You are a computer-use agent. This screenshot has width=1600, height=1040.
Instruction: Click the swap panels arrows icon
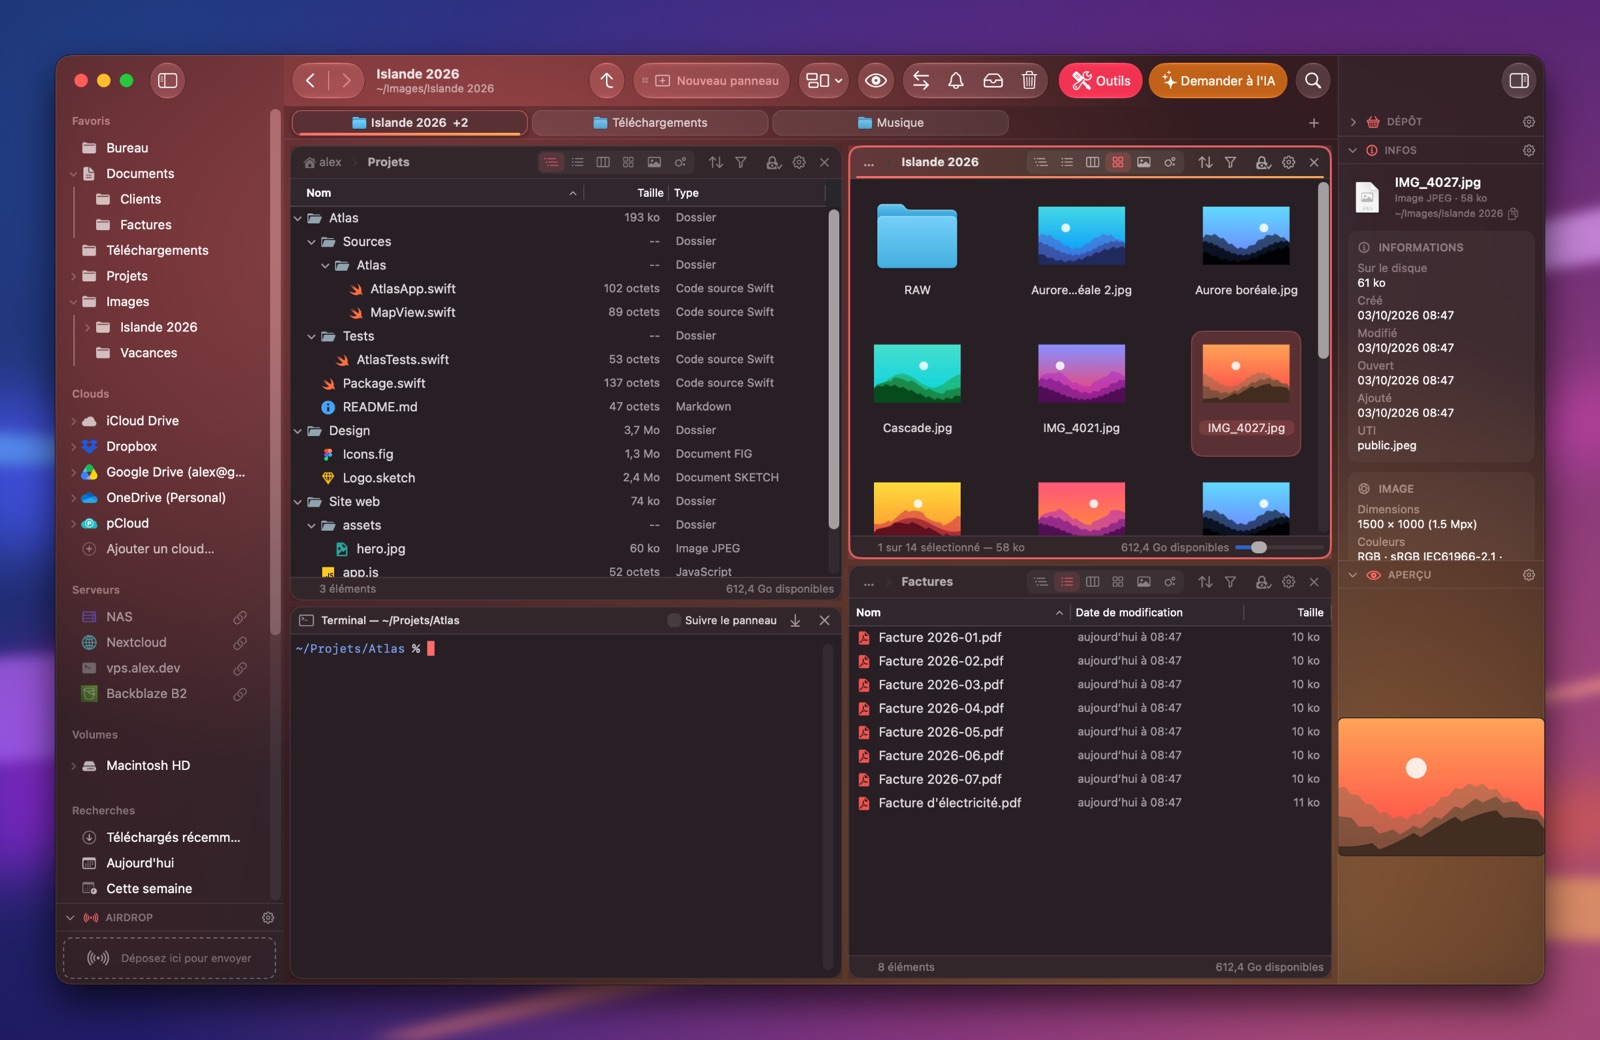click(x=921, y=80)
